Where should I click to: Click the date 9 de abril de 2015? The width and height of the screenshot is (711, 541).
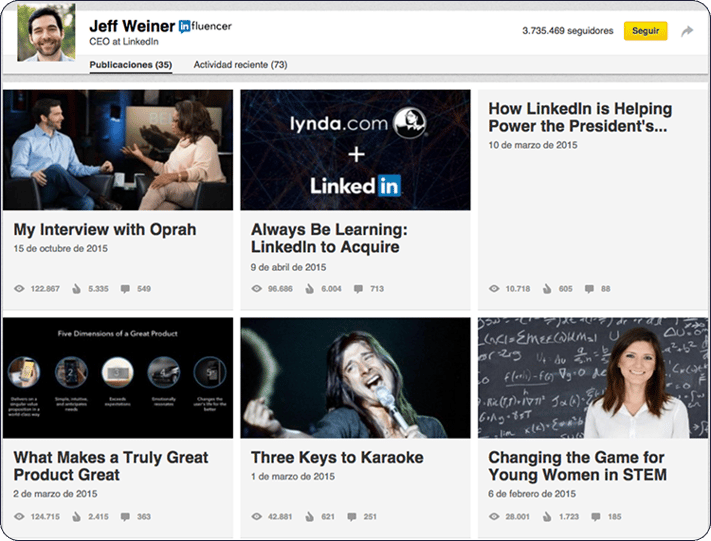288,267
